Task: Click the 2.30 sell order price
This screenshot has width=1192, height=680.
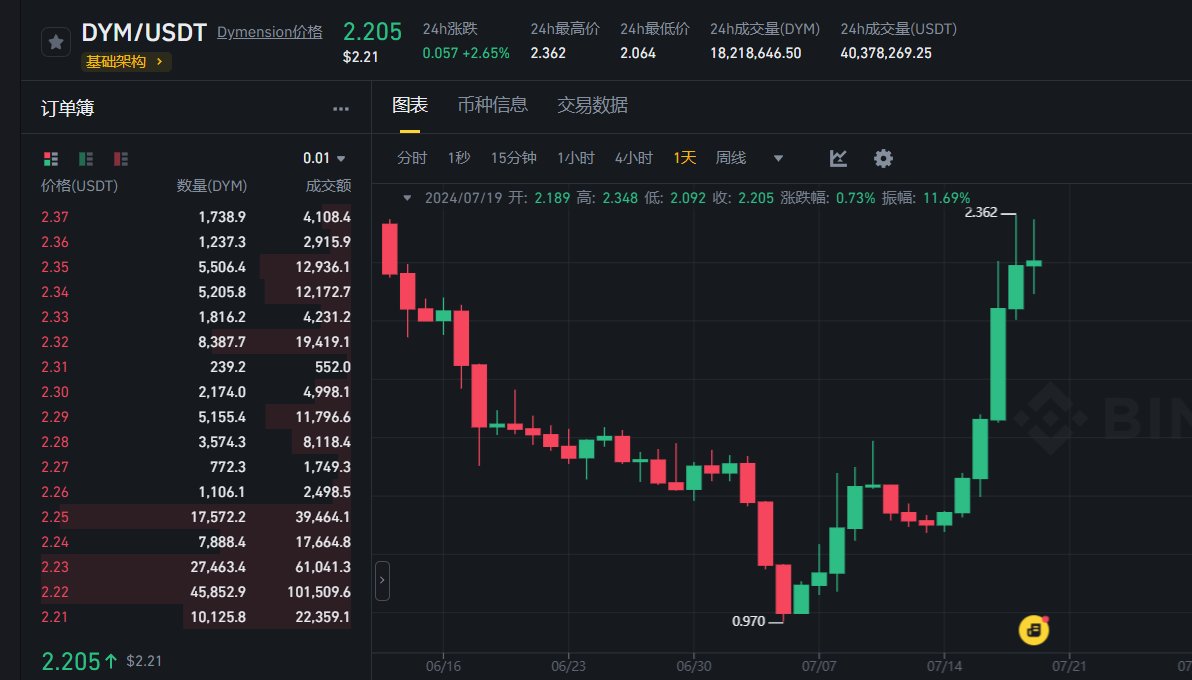Action: 55,392
